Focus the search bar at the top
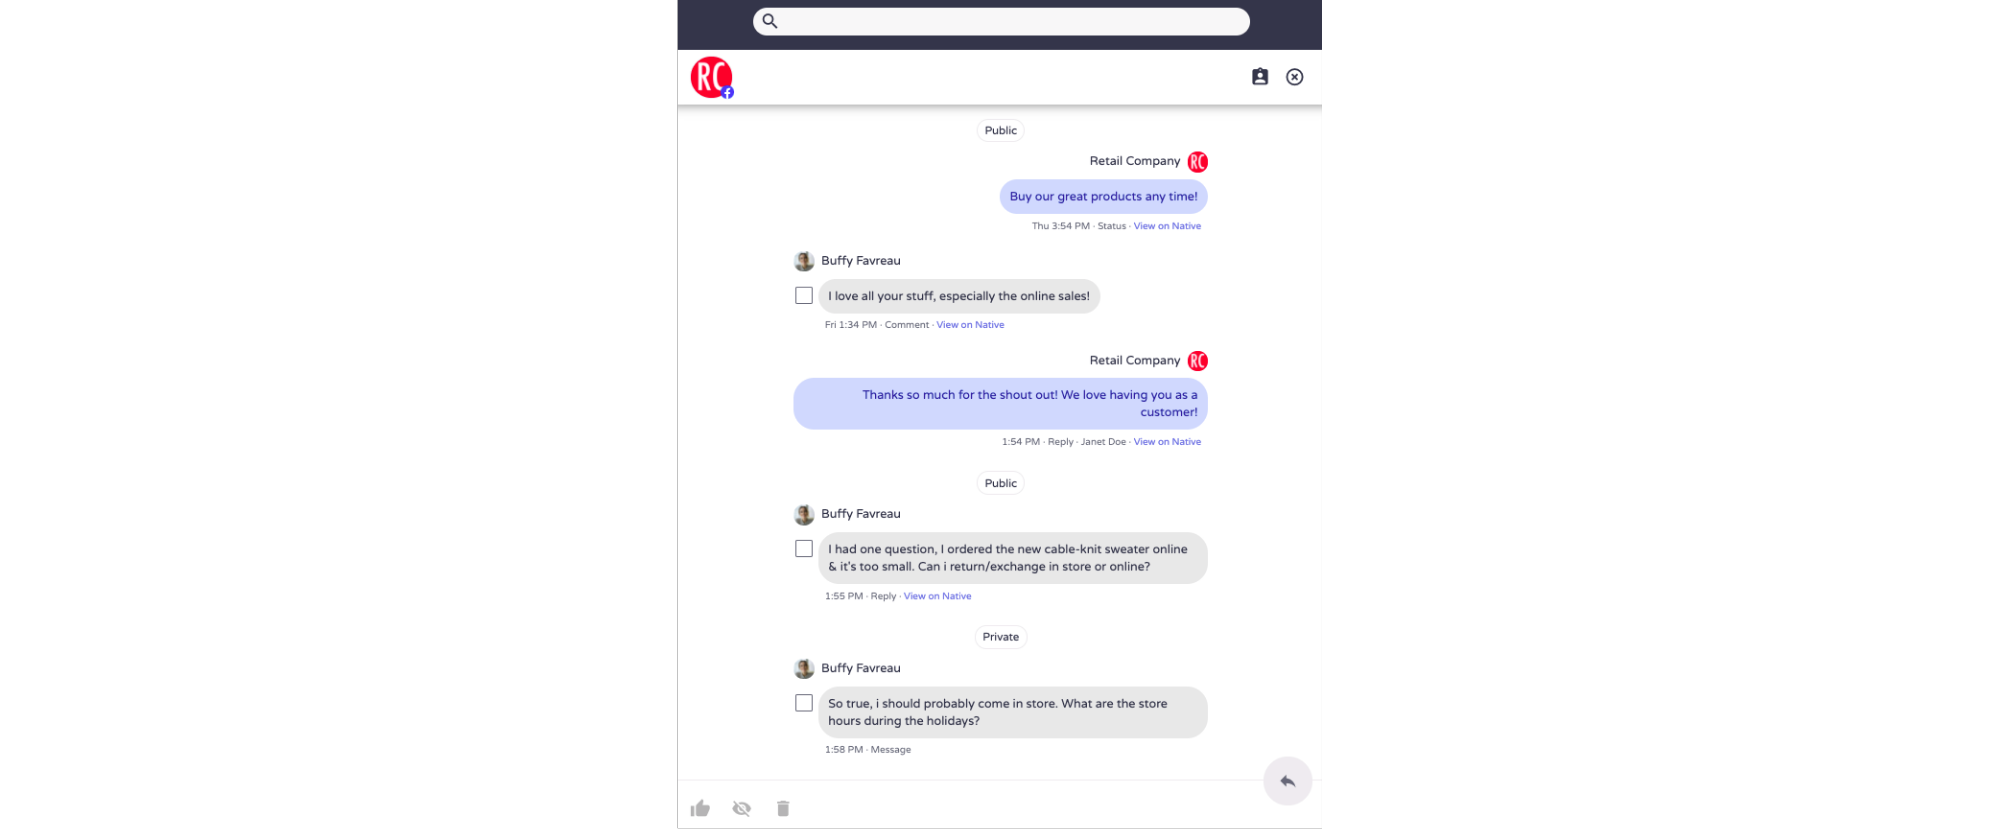The width and height of the screenshot is (2000, 830). [1001, 21]
